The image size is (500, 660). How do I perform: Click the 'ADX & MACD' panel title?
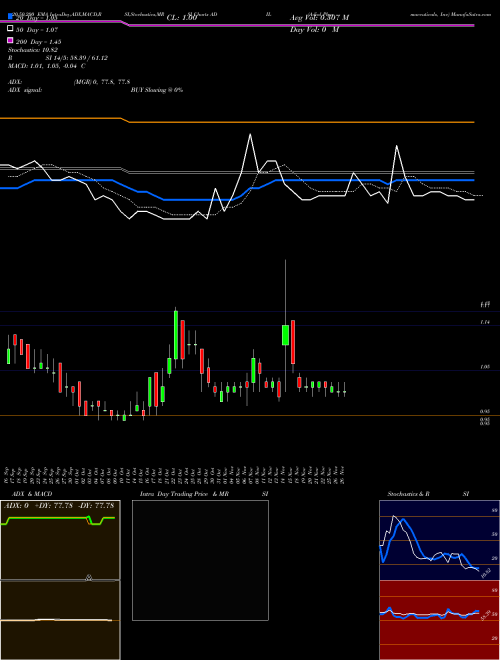tap(32, 494)
